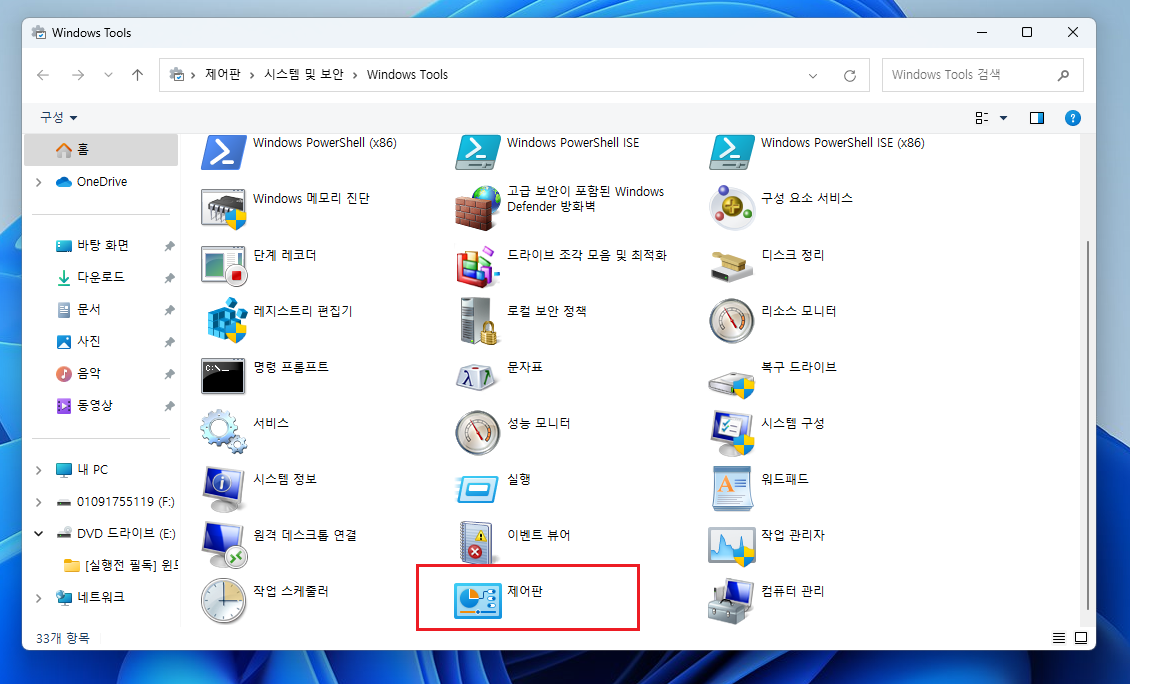Open the 이벤트 뷰어 icon
1152x684 pixels.
pyautogui.click(x=478, y=544)
